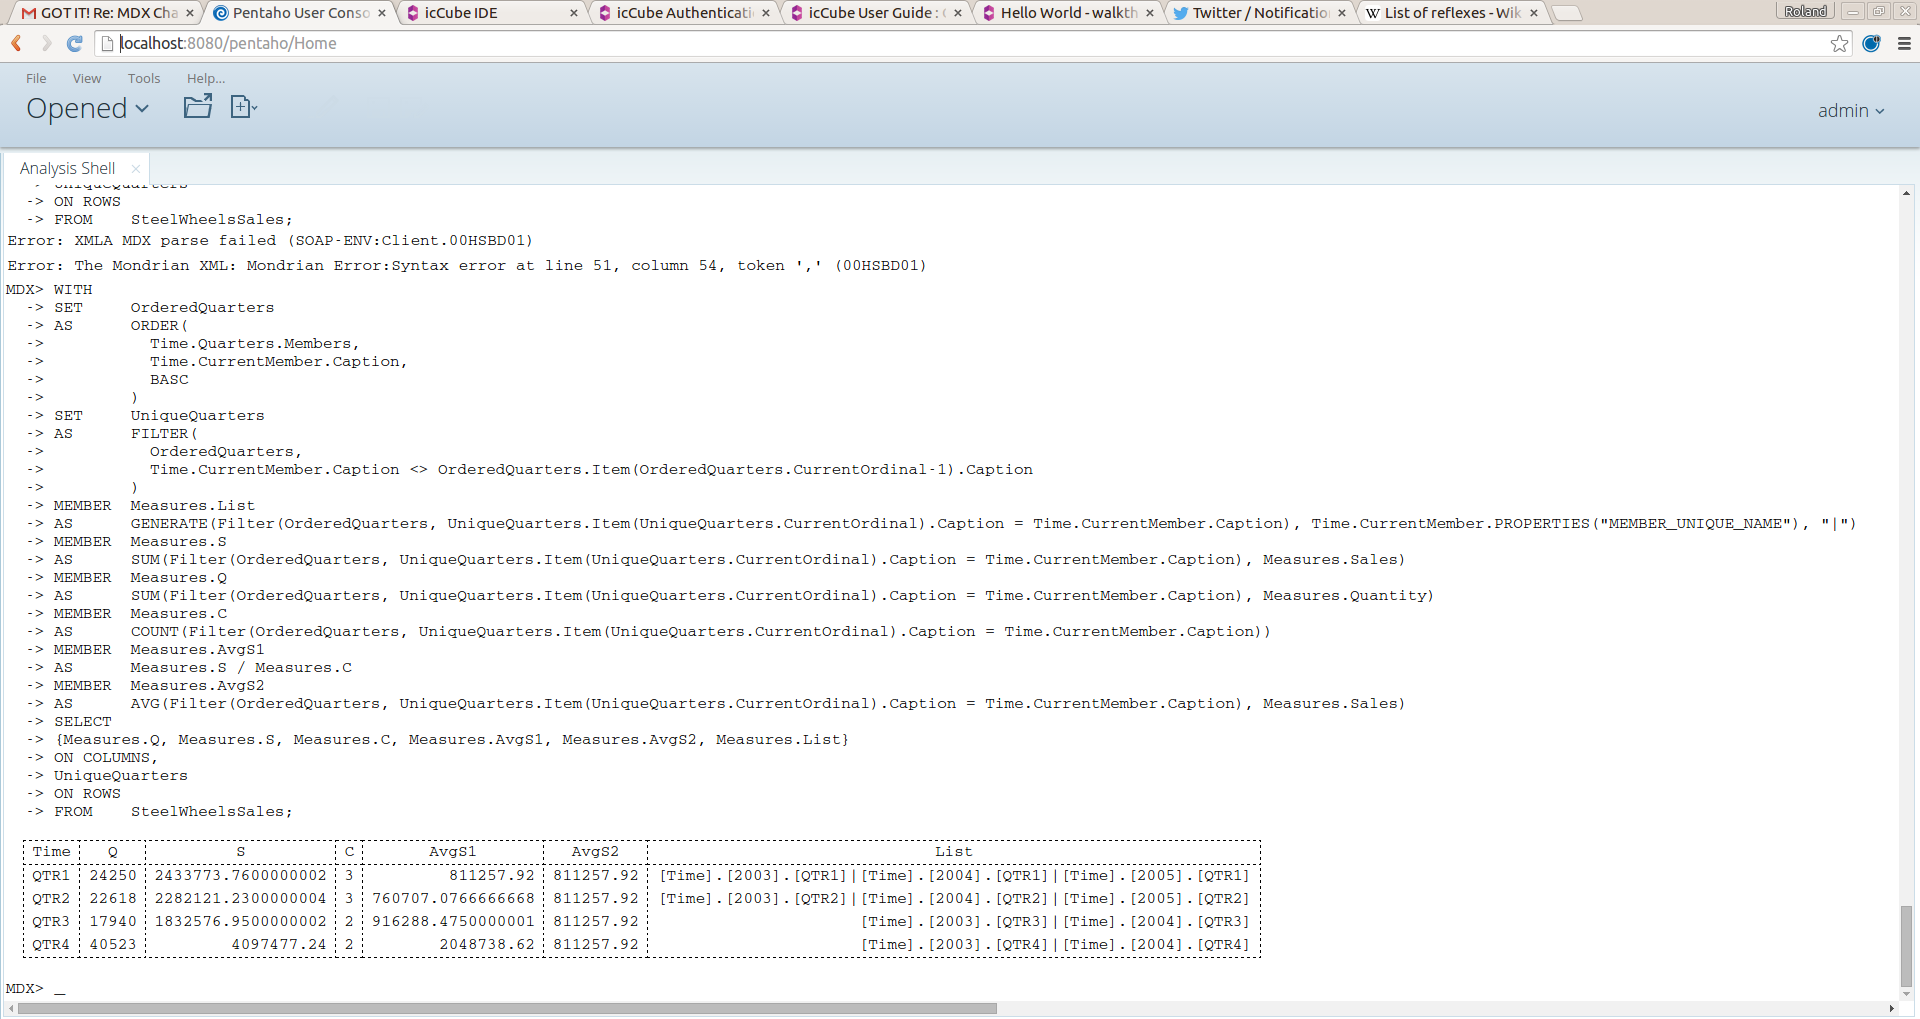Image resolution: width=1920 pixels, height=1019 pixels.
Task: Expand the Opened perspective dropdown
Action: tap(87, 108)
